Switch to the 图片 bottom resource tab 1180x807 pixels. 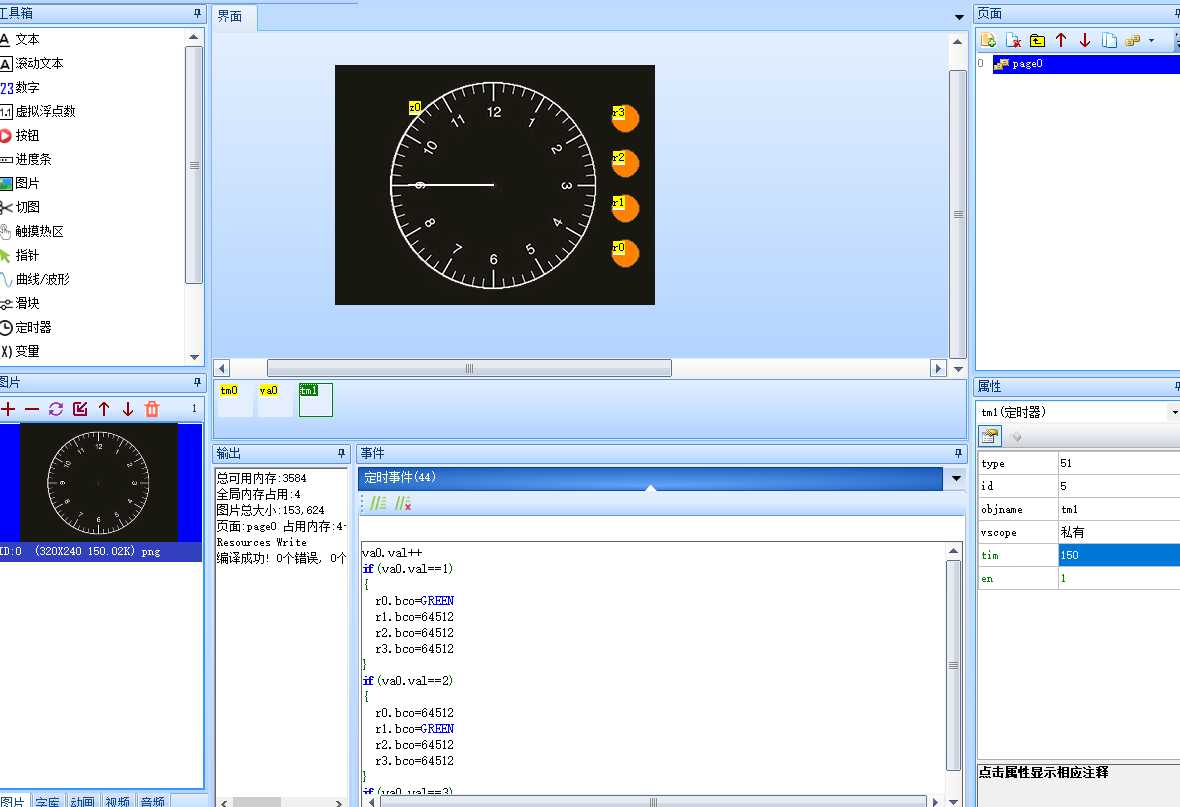14,802
